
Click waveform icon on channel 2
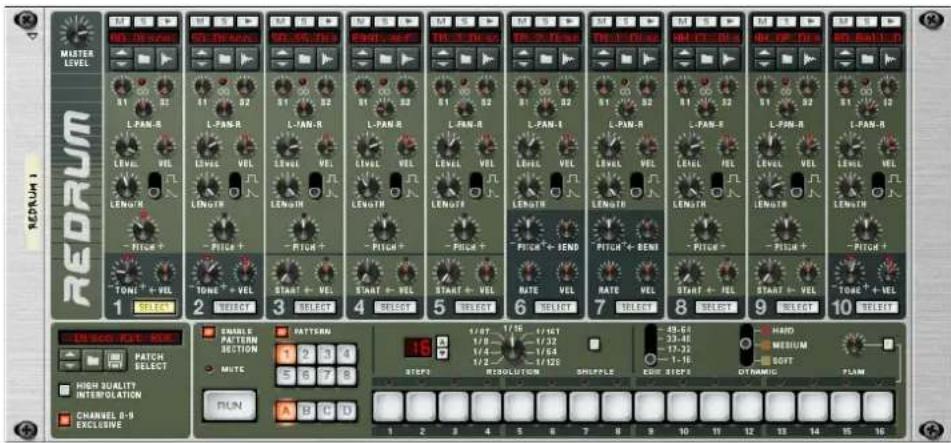[x=247, y=59]
